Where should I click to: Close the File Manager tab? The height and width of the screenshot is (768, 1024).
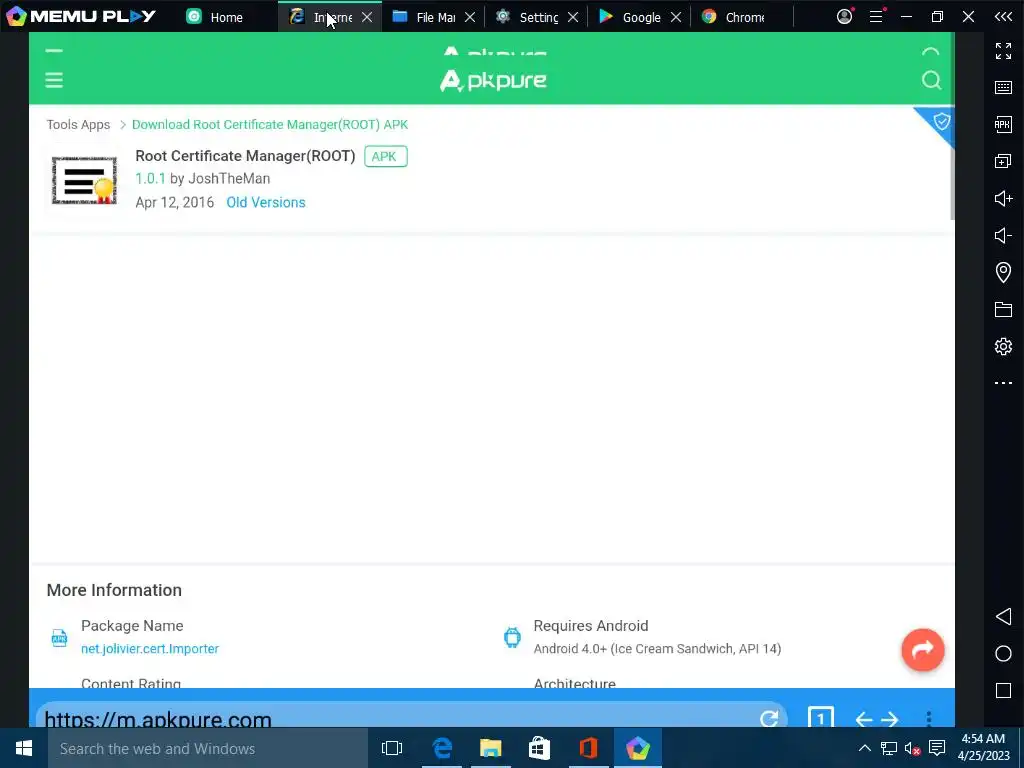[x=470, y=17]
